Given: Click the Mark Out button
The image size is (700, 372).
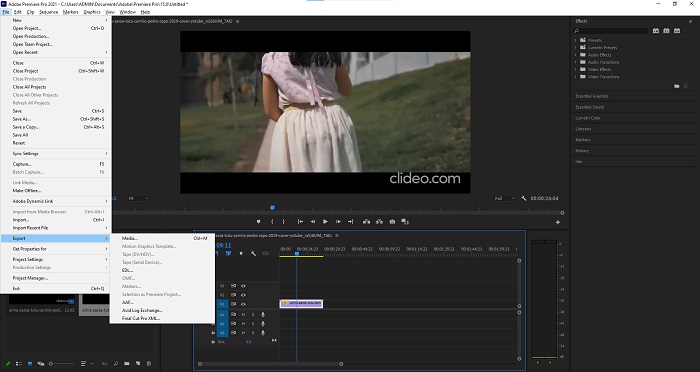Looking at the screenshot, I should click(283, 222).
